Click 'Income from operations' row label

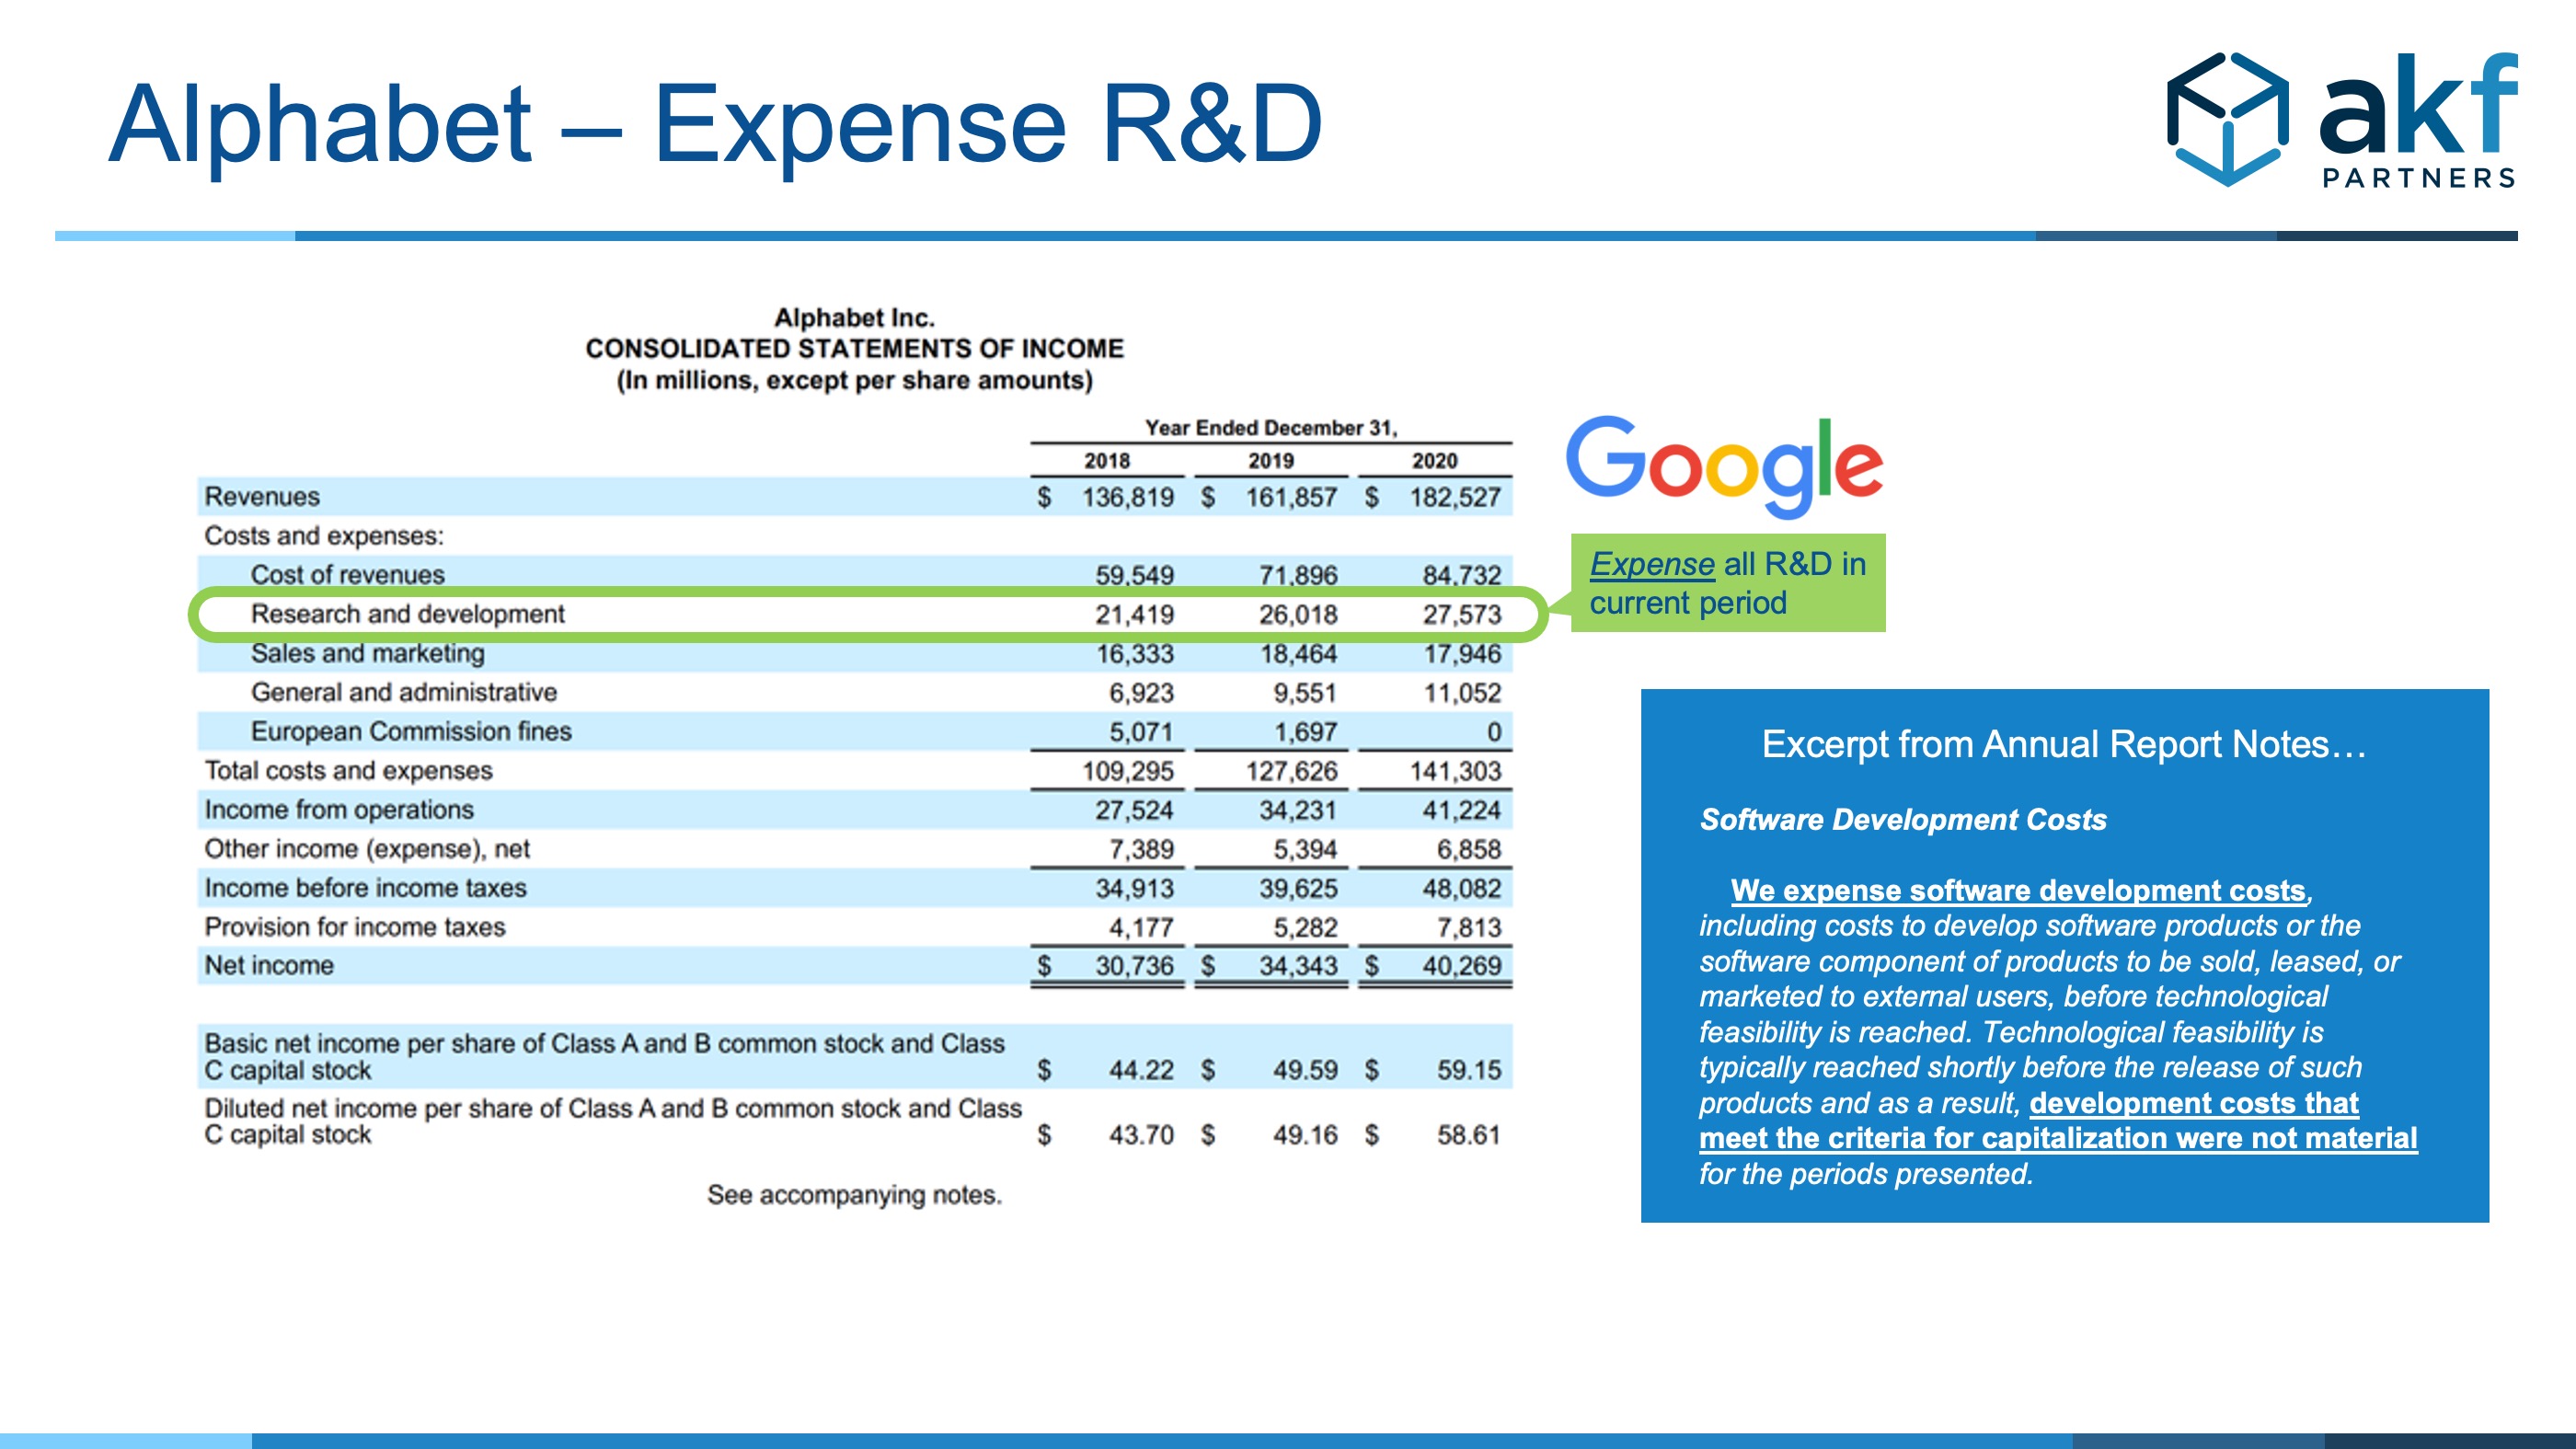(x=339, y=809)
